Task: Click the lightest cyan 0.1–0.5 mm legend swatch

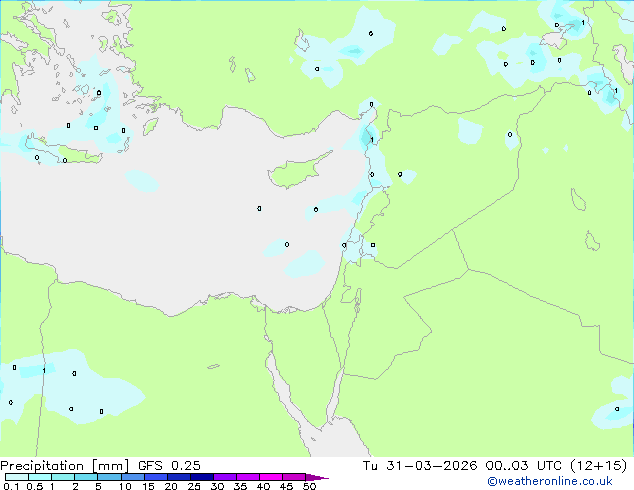Action: [17, 477]
